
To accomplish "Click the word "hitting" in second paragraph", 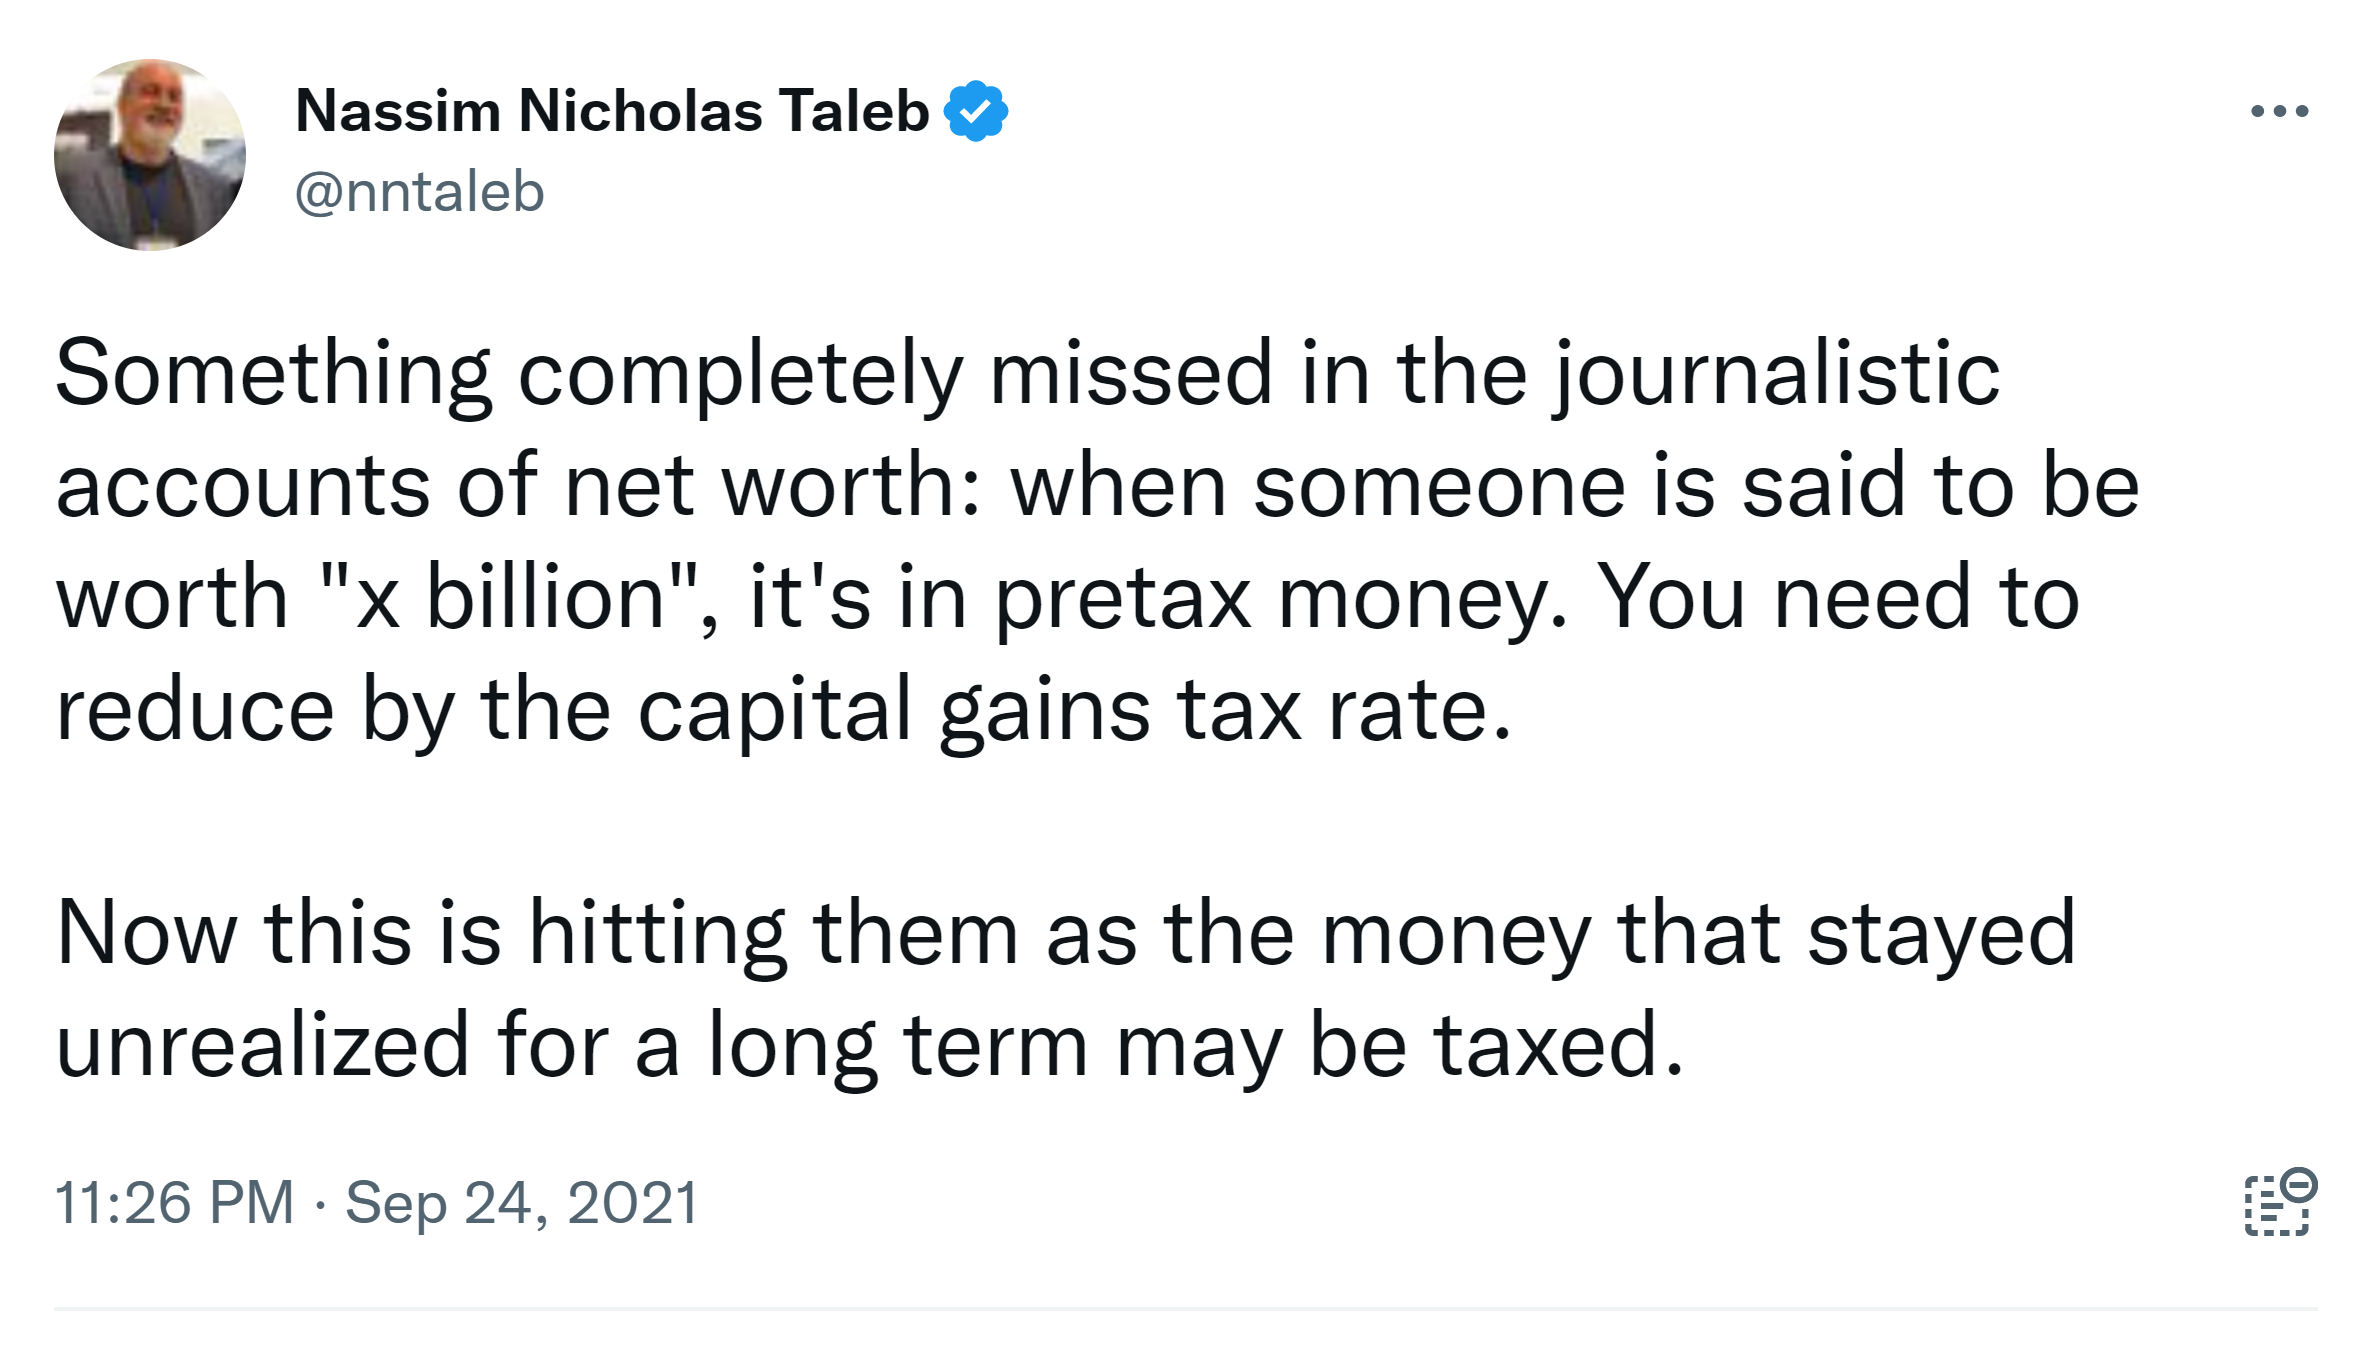I will click(657, 934).
